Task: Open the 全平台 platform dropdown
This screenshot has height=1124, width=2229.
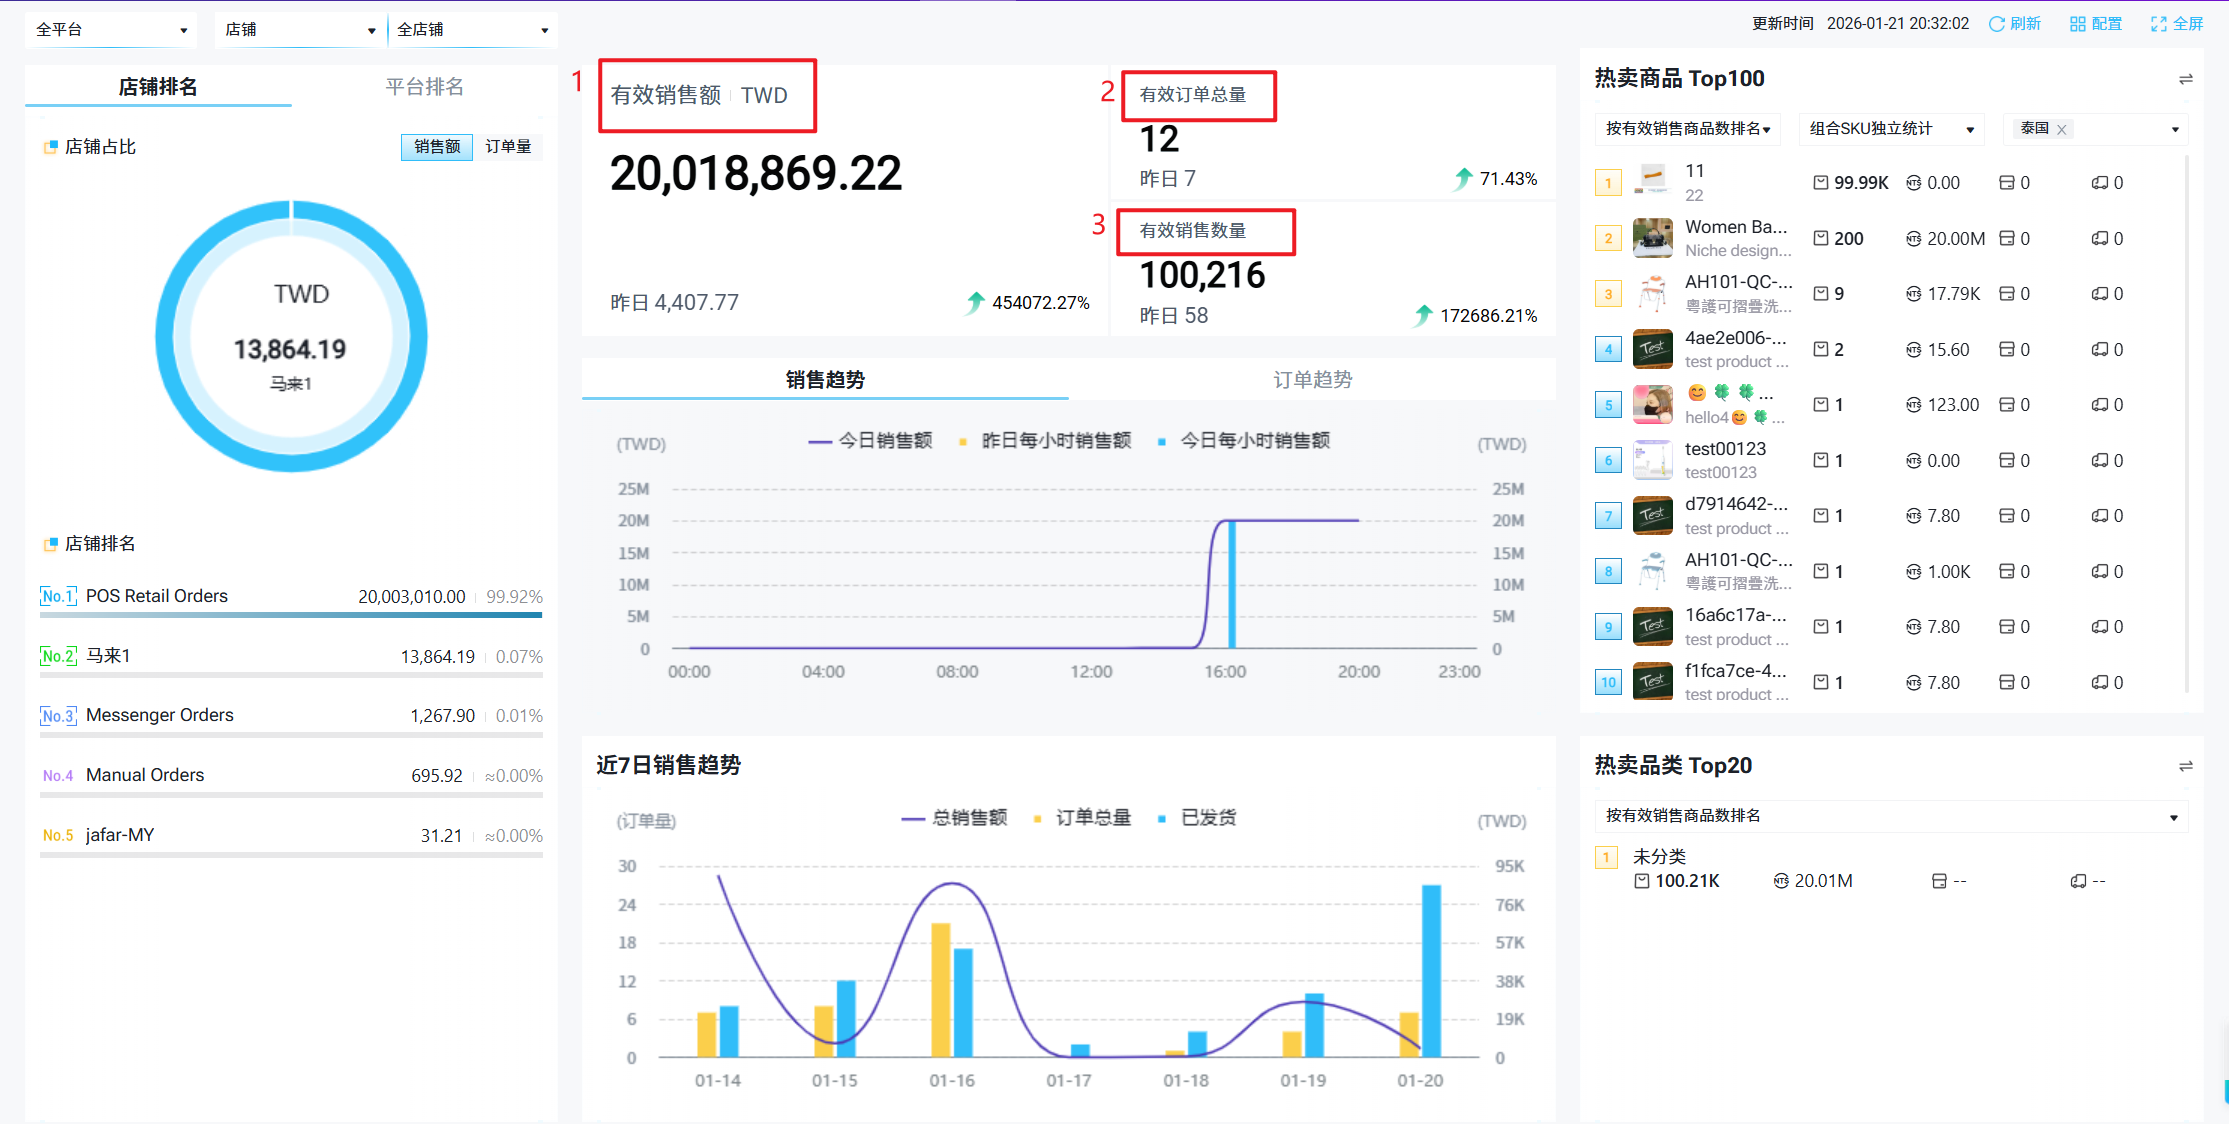Action: [110, 30]
